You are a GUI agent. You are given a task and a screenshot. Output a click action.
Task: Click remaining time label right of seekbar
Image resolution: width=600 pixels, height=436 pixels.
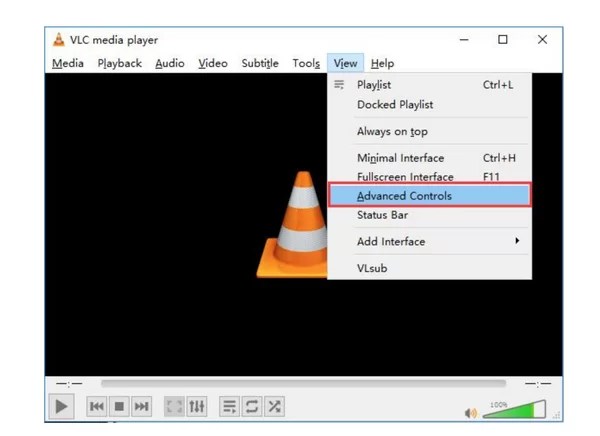pos(538,383)
